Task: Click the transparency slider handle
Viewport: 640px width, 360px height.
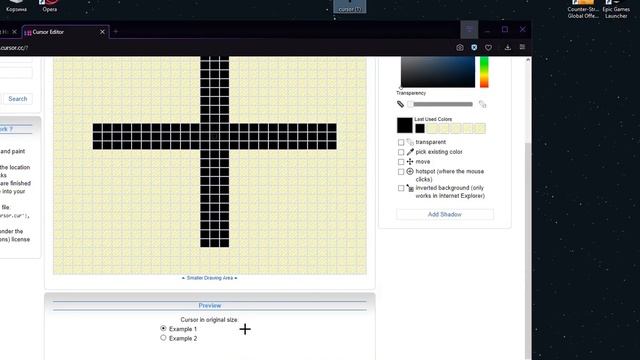Action: point(410,104)
